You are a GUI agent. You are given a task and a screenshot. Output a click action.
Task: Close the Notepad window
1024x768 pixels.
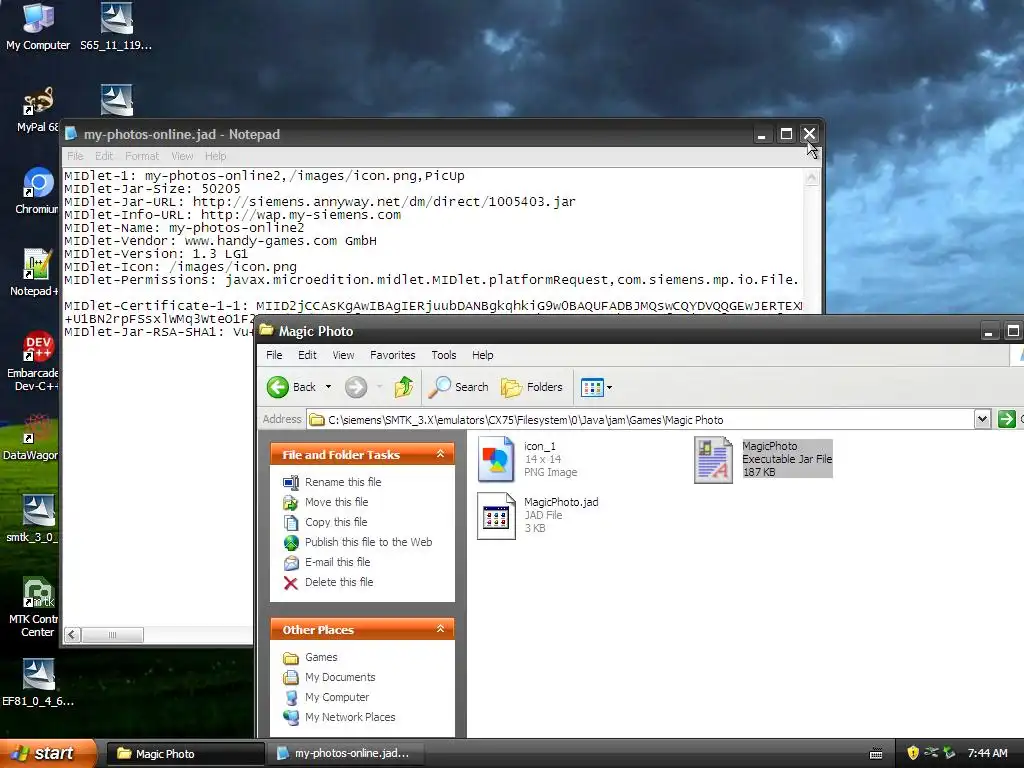pyautogui.click(x=809, y=135)
